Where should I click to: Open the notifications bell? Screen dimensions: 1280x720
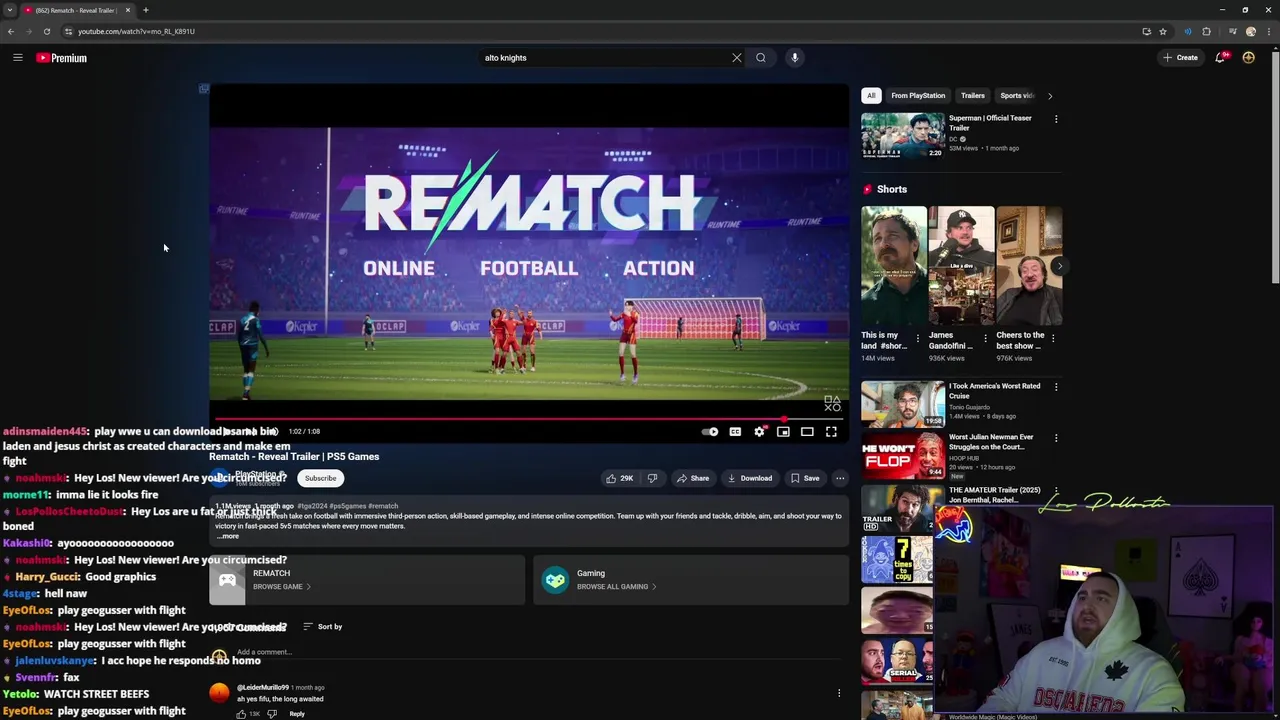coord(1221,58)
